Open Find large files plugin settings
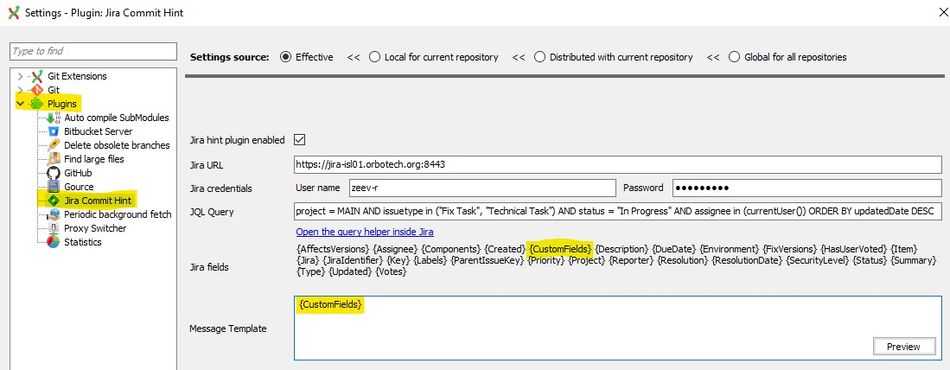 [x=94, y=159]
